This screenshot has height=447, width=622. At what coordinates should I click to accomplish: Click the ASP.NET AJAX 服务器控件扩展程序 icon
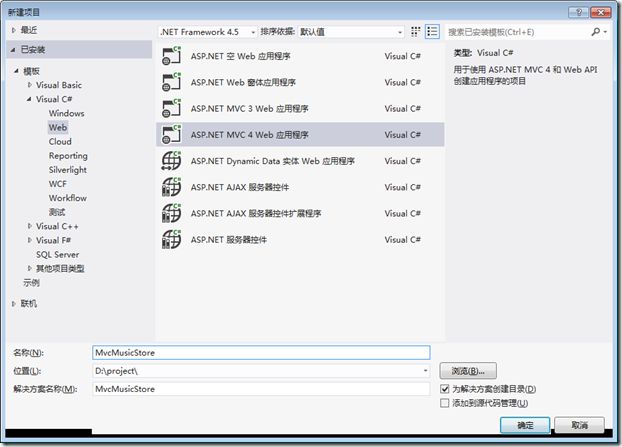(x=171, y=213)
